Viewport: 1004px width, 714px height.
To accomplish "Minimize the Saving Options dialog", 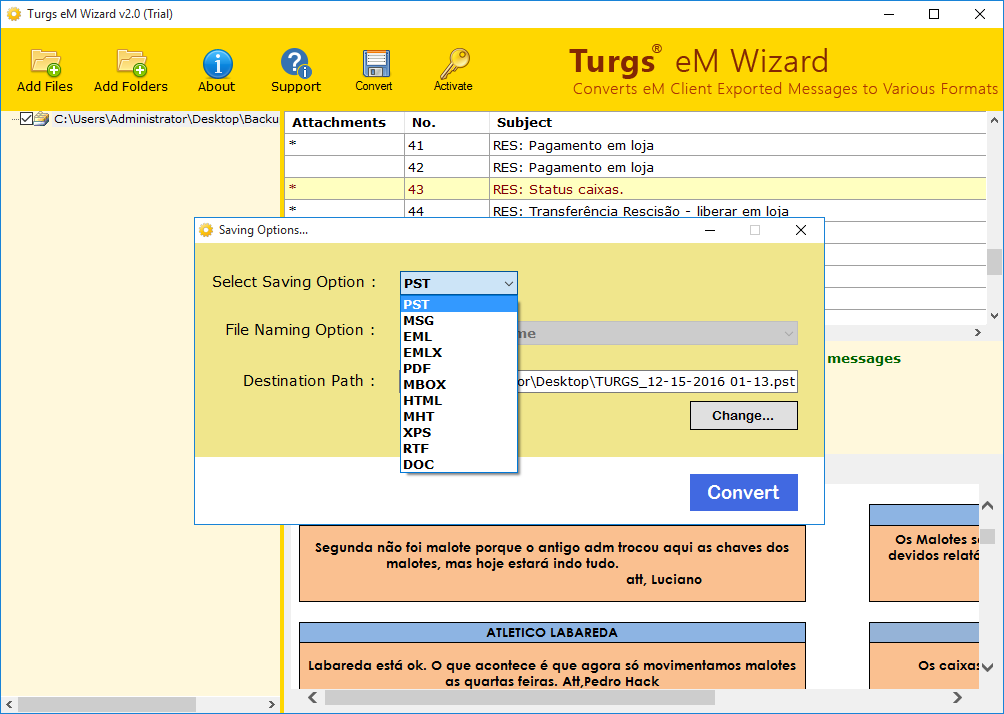I will pyautogui.click(x=709, y=230).
